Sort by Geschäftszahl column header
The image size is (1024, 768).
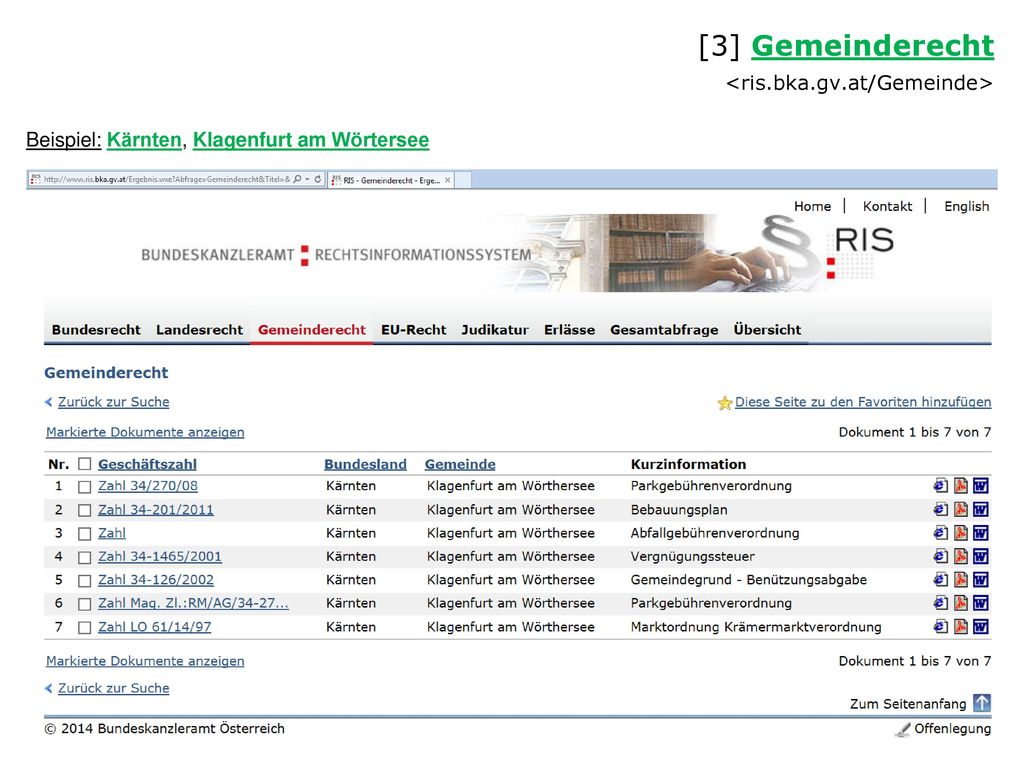coord(148,464)
